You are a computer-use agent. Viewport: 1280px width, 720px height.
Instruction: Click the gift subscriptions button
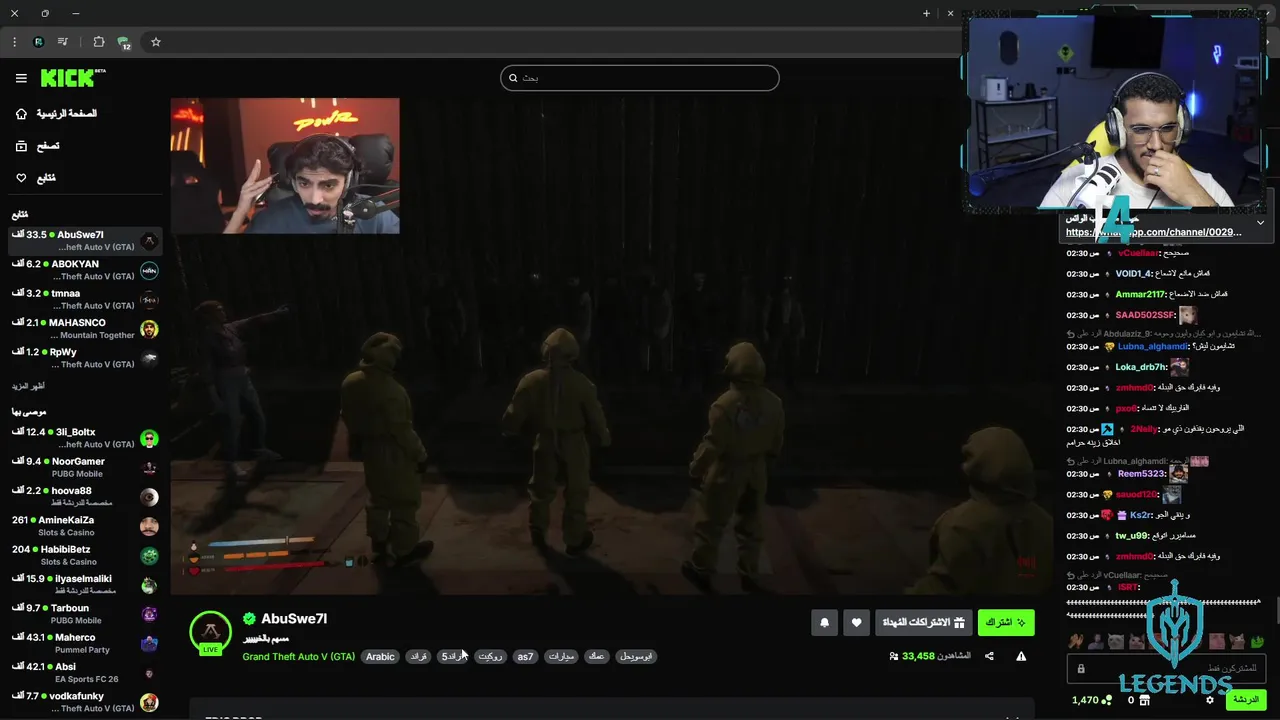pos(923,623)
